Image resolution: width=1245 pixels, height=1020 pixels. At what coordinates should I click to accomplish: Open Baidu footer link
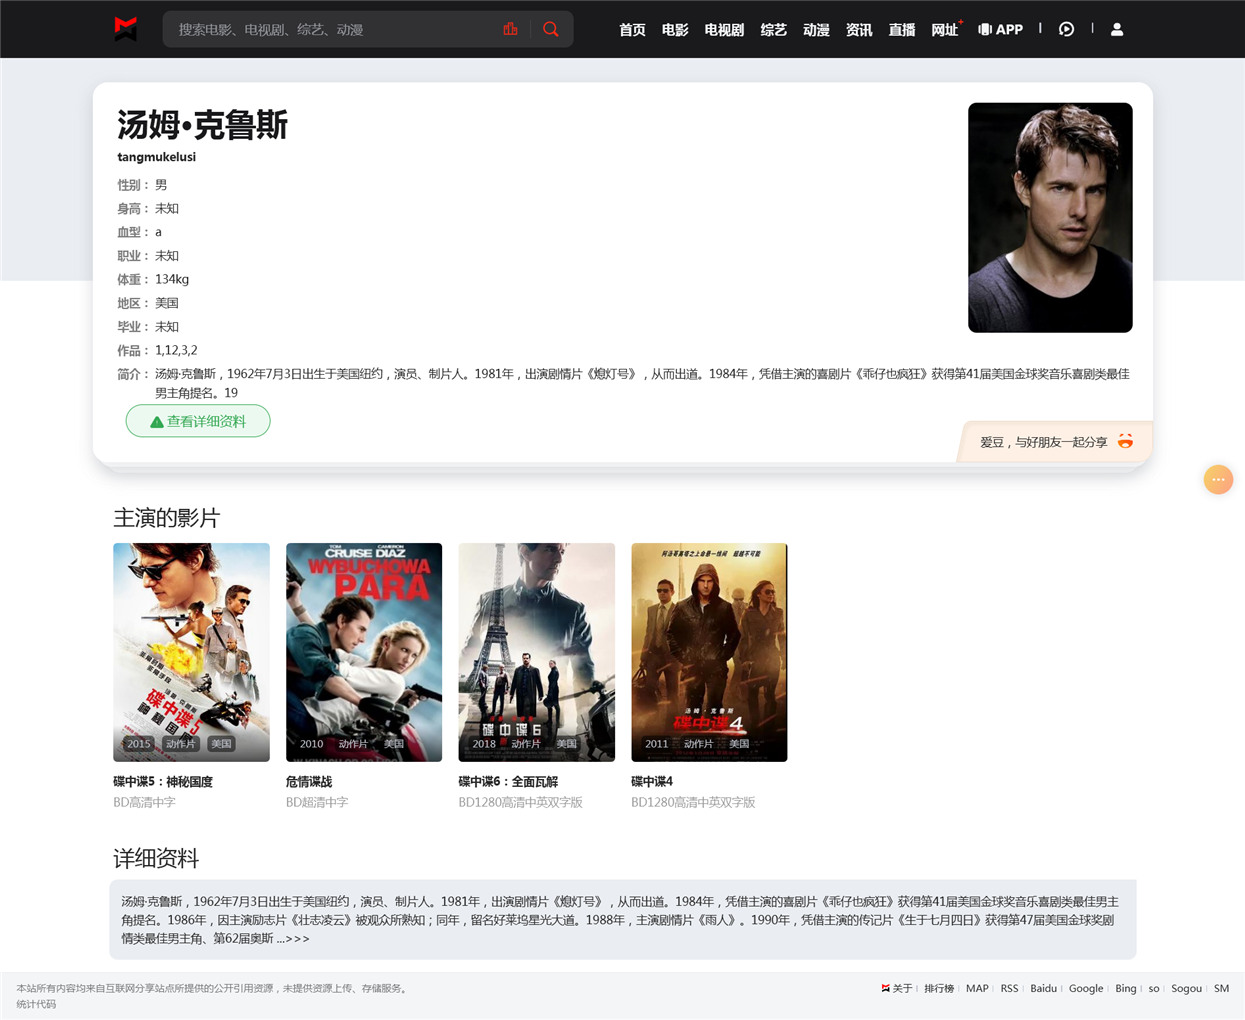point(1043,989)
